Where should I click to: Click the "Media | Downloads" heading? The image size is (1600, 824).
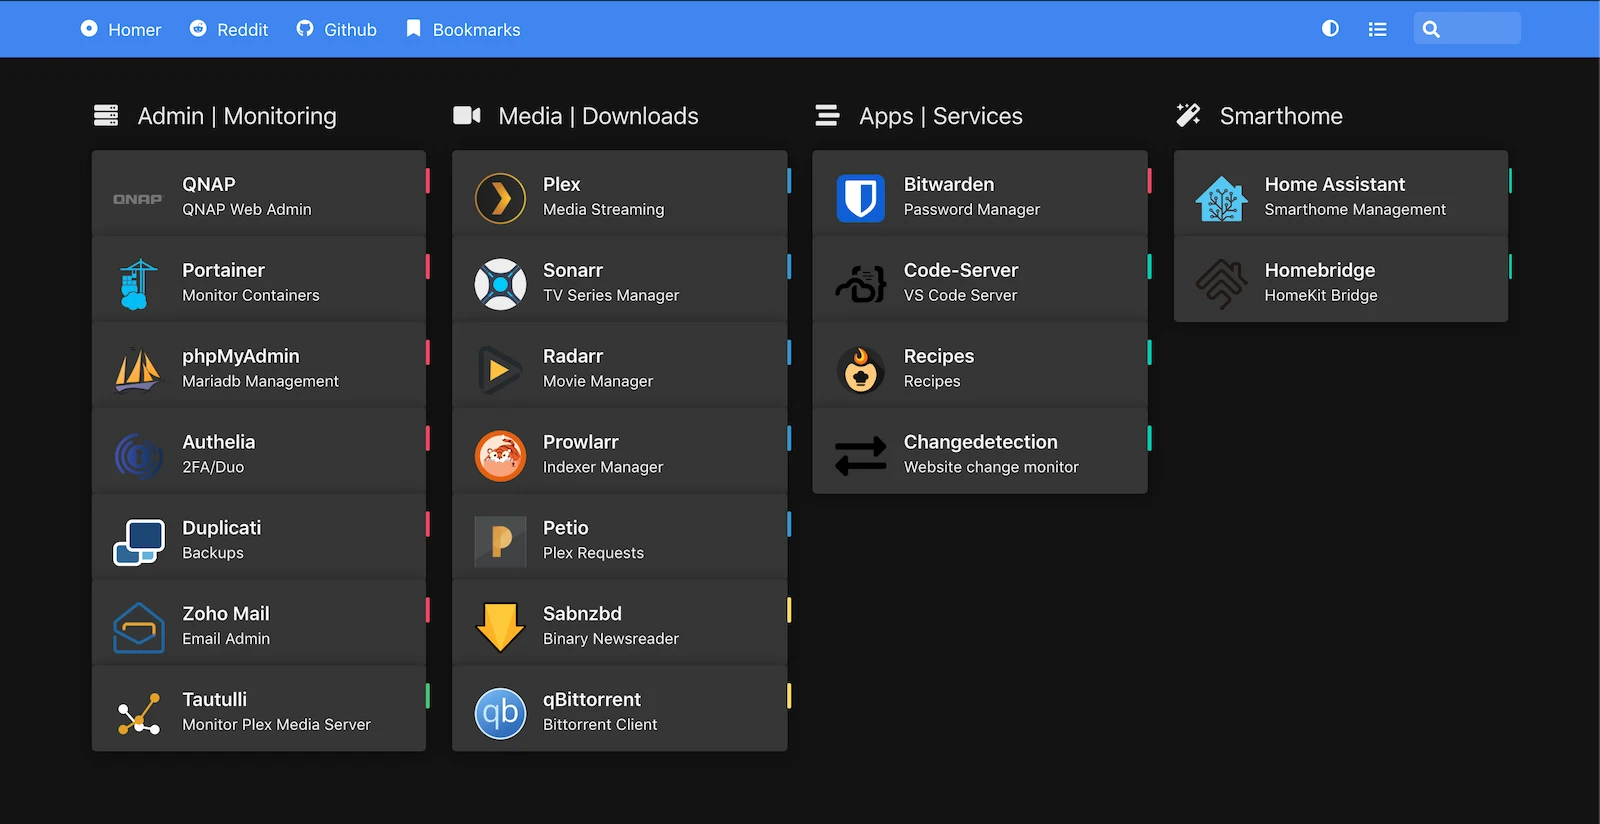[598, 116]
